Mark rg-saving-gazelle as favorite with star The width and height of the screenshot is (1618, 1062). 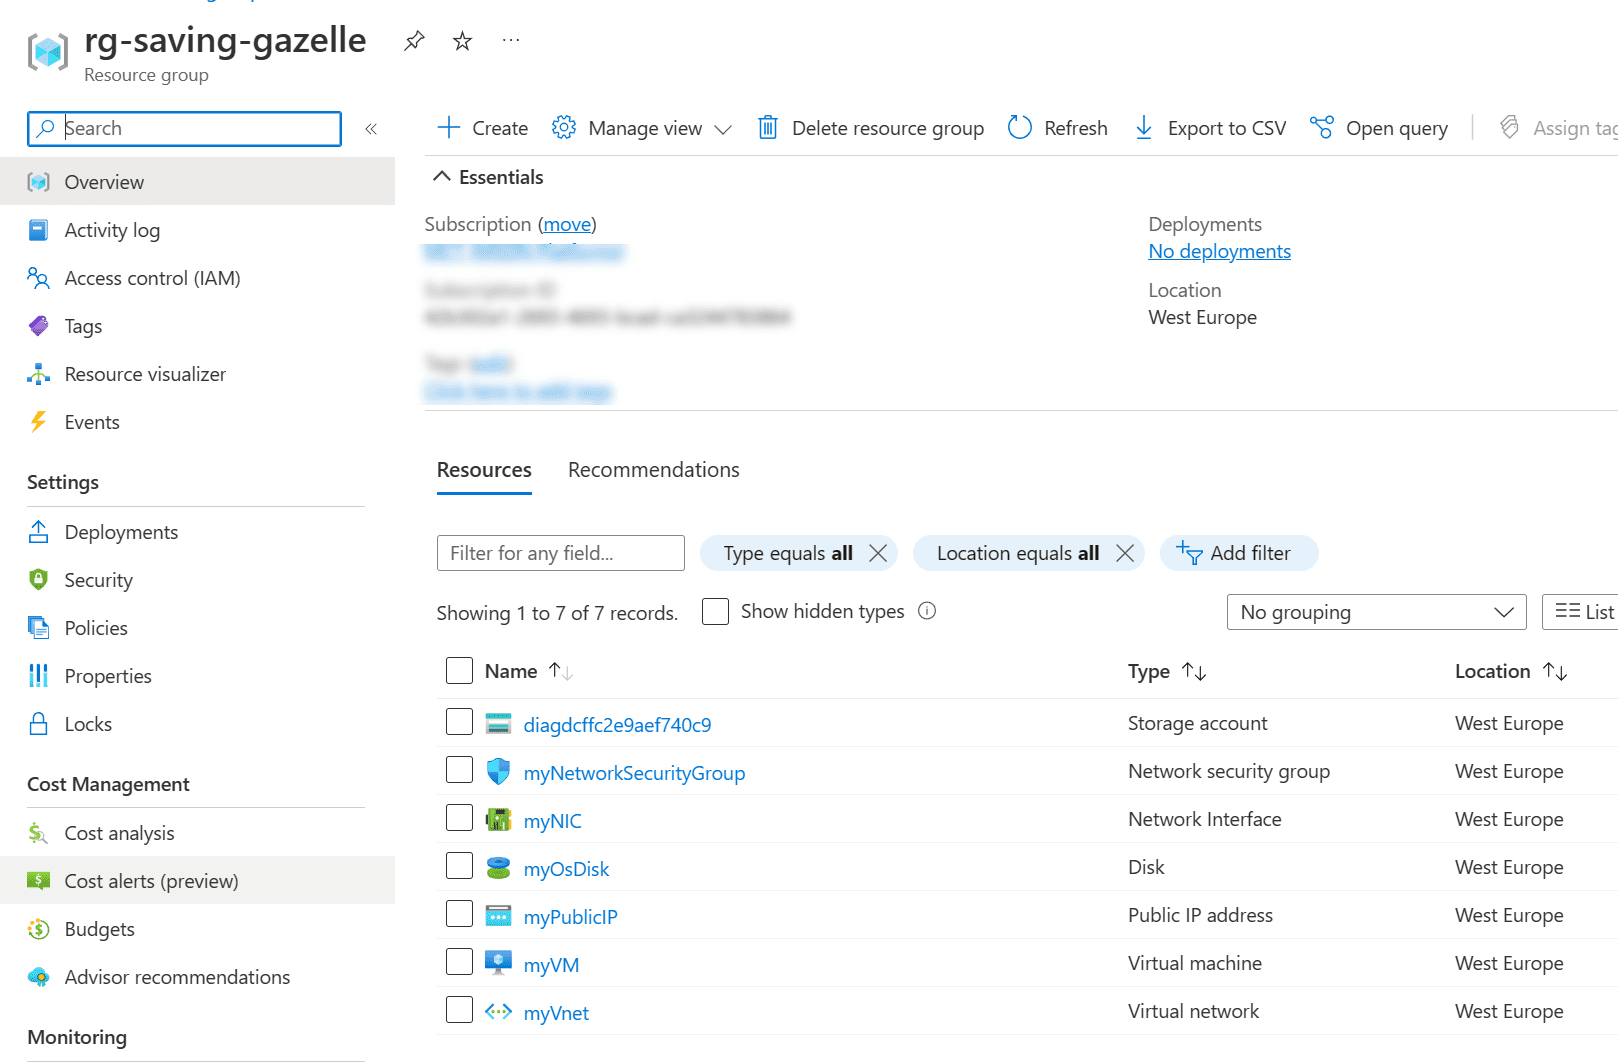(462, 41)
